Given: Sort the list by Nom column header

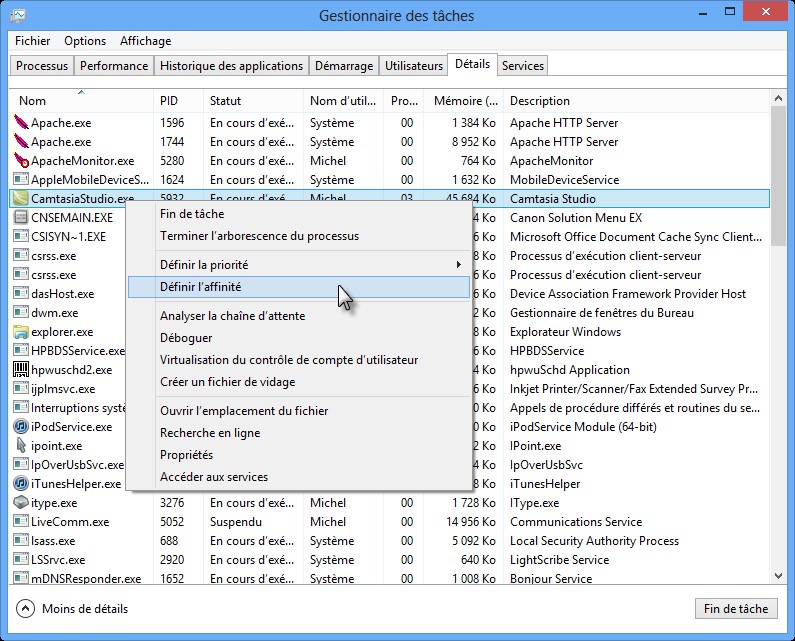Looking at the screenshot, I should (33, 101).
